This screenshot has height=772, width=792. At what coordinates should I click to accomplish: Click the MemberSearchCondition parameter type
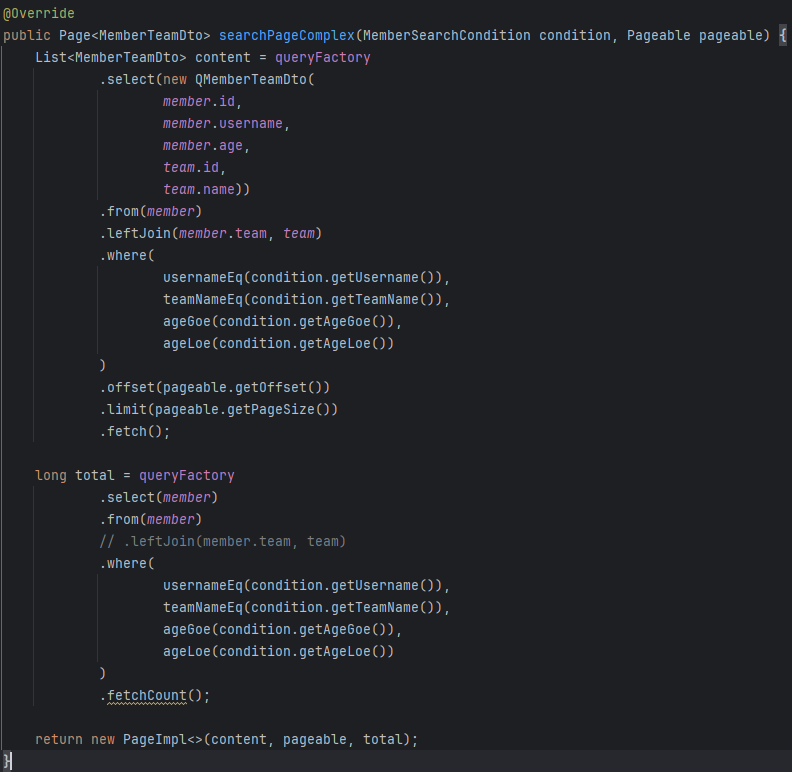[x=447, y=35]
